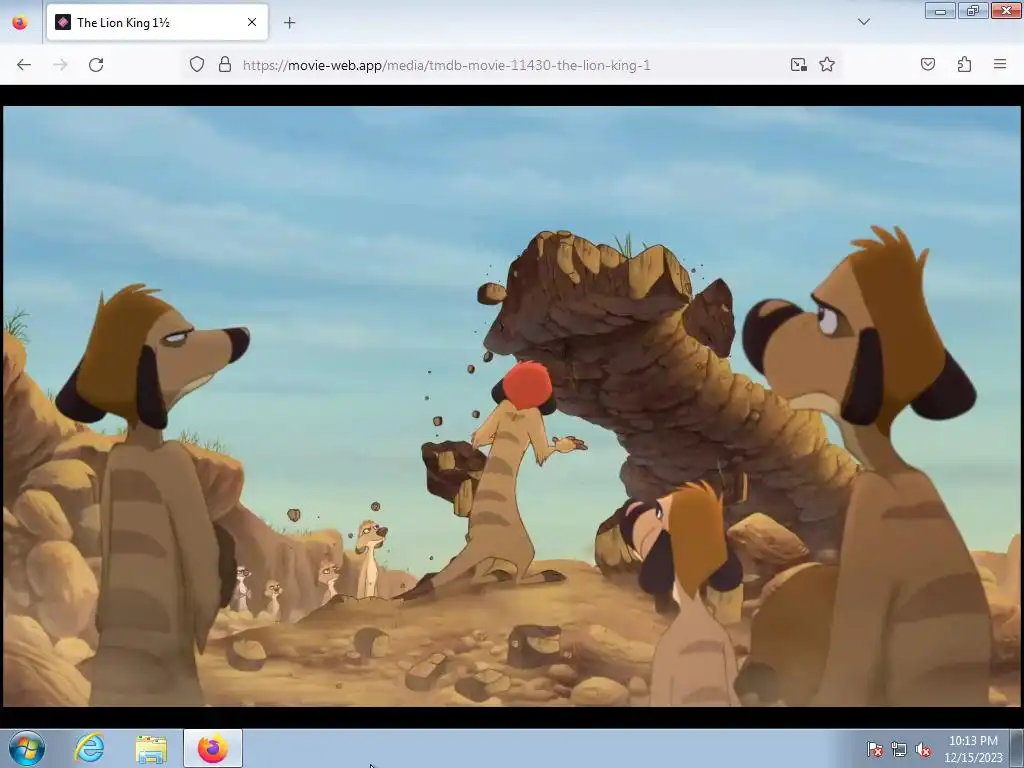Open a new tab
1024x768 pixels.
289,23
